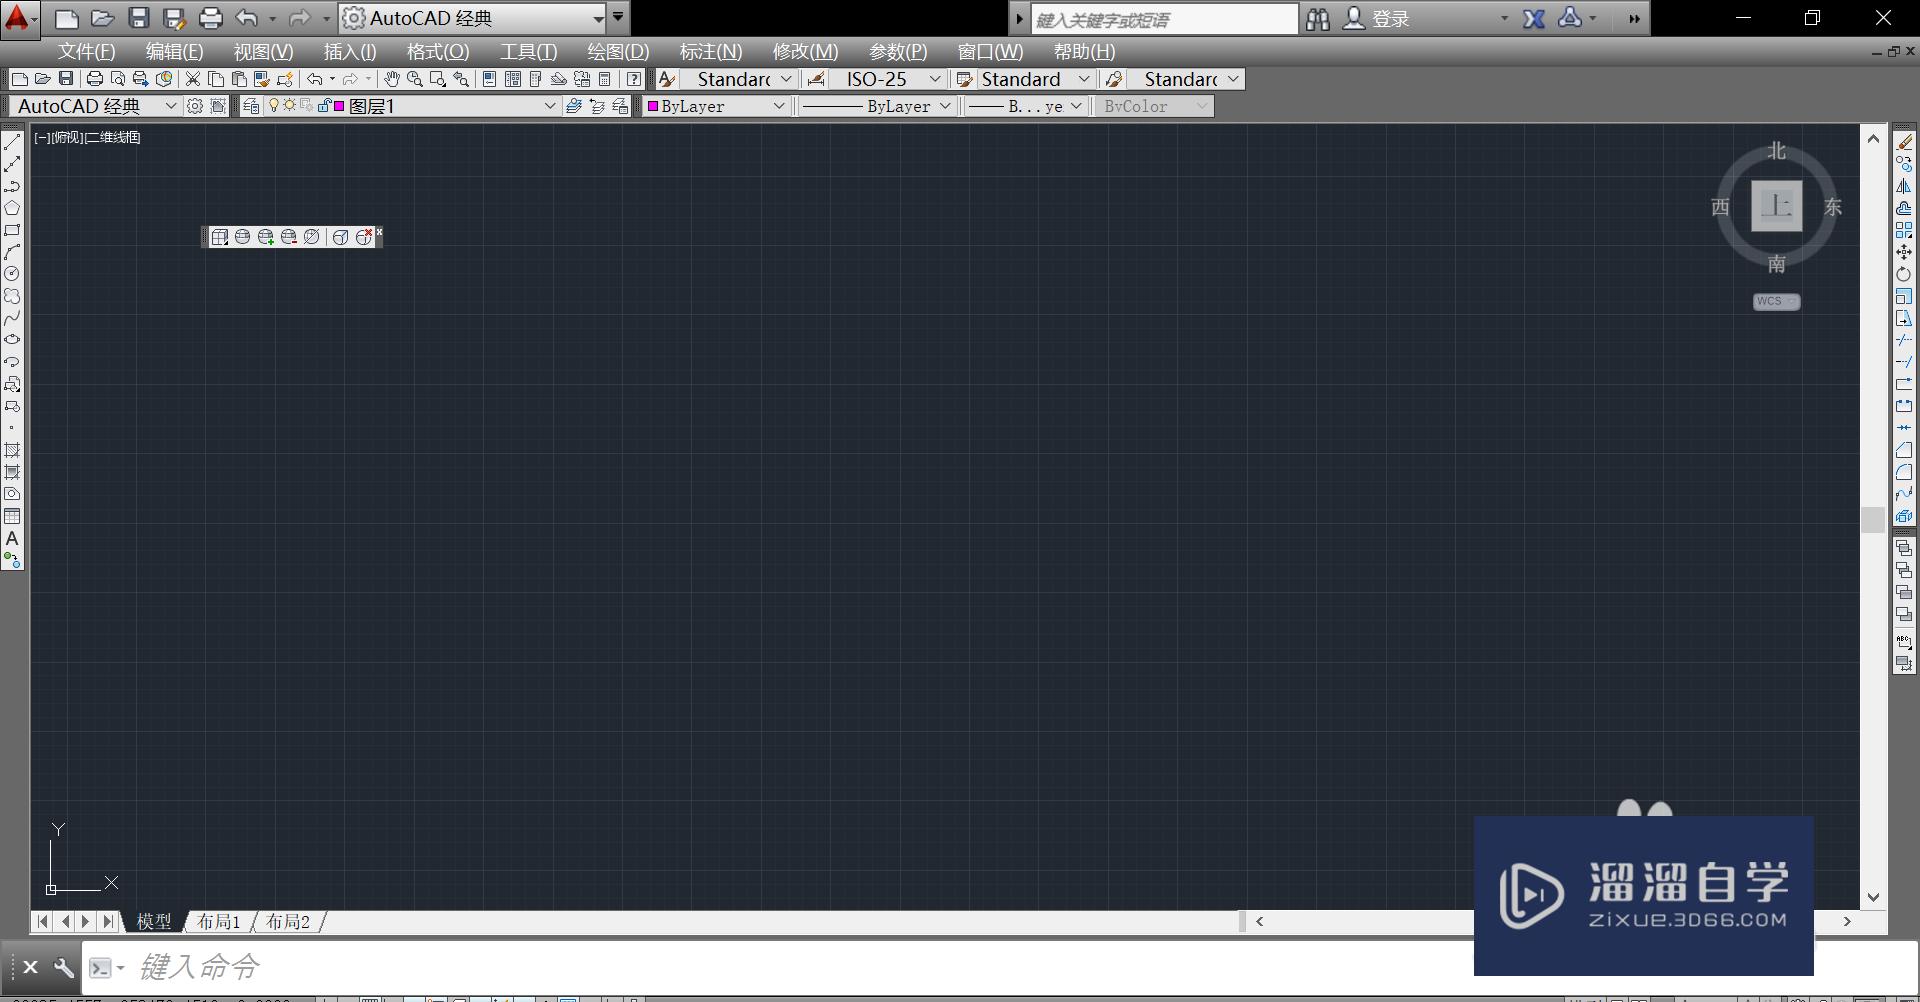The width and height of the screenshot is (1920, 1002).
Task: Select the Mirror modify tool
Action: (1904, 186)
